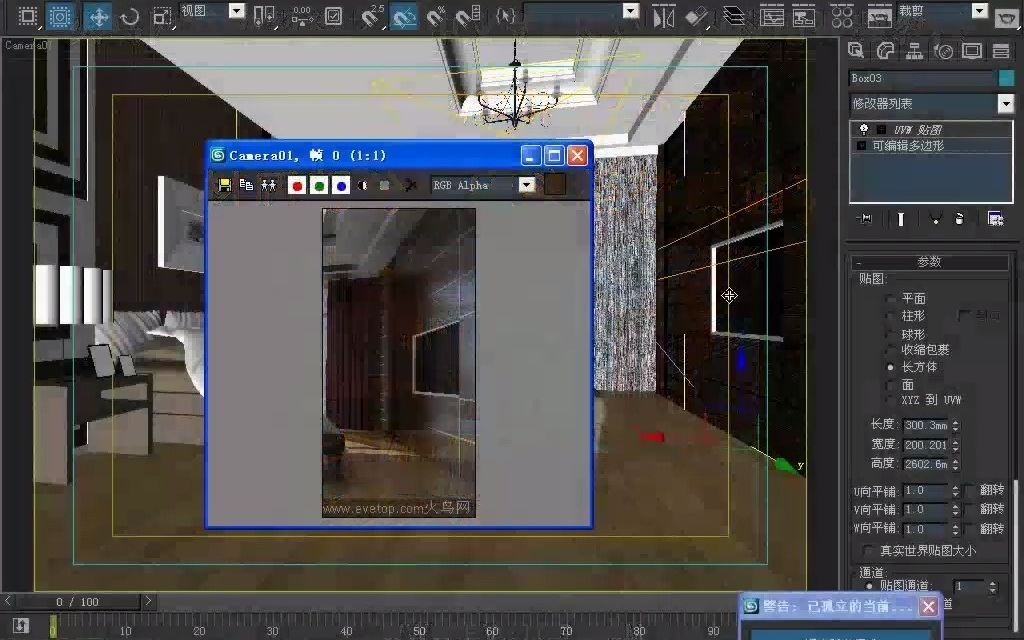1024x640 pixels.
Task: Pin the modifier stack
Action: (866, 218)
